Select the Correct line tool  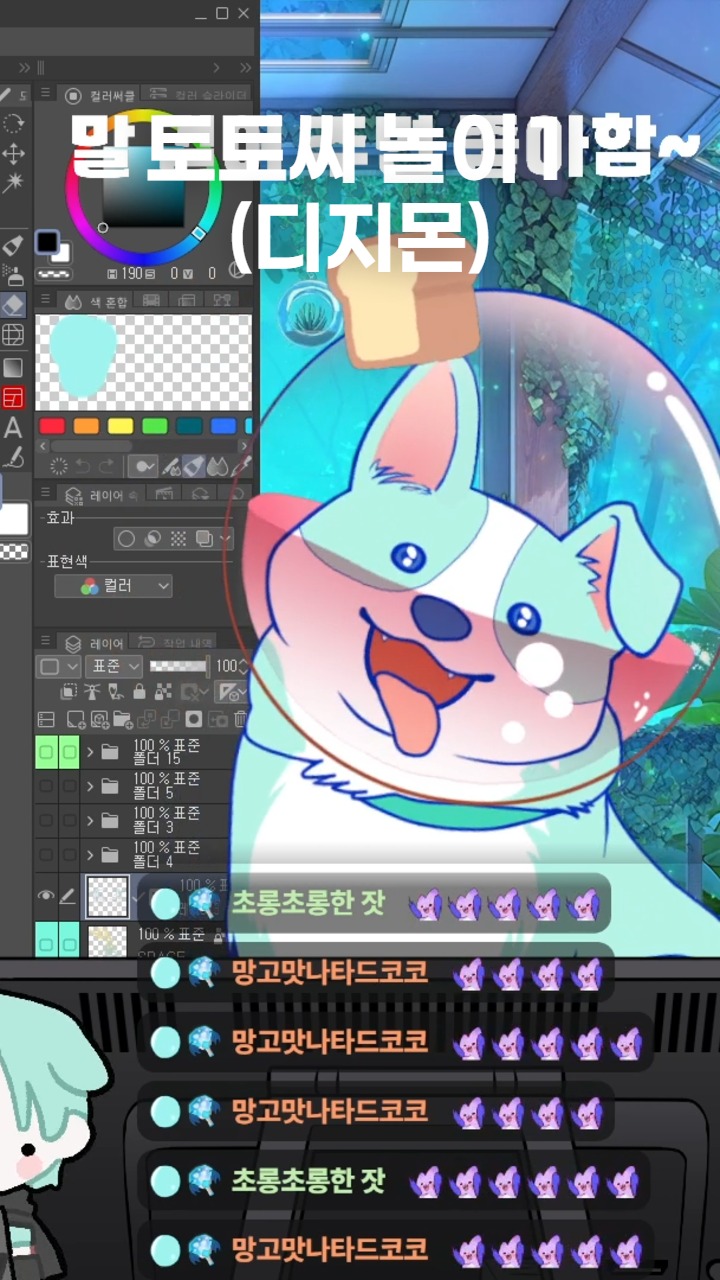click(13, 458)
